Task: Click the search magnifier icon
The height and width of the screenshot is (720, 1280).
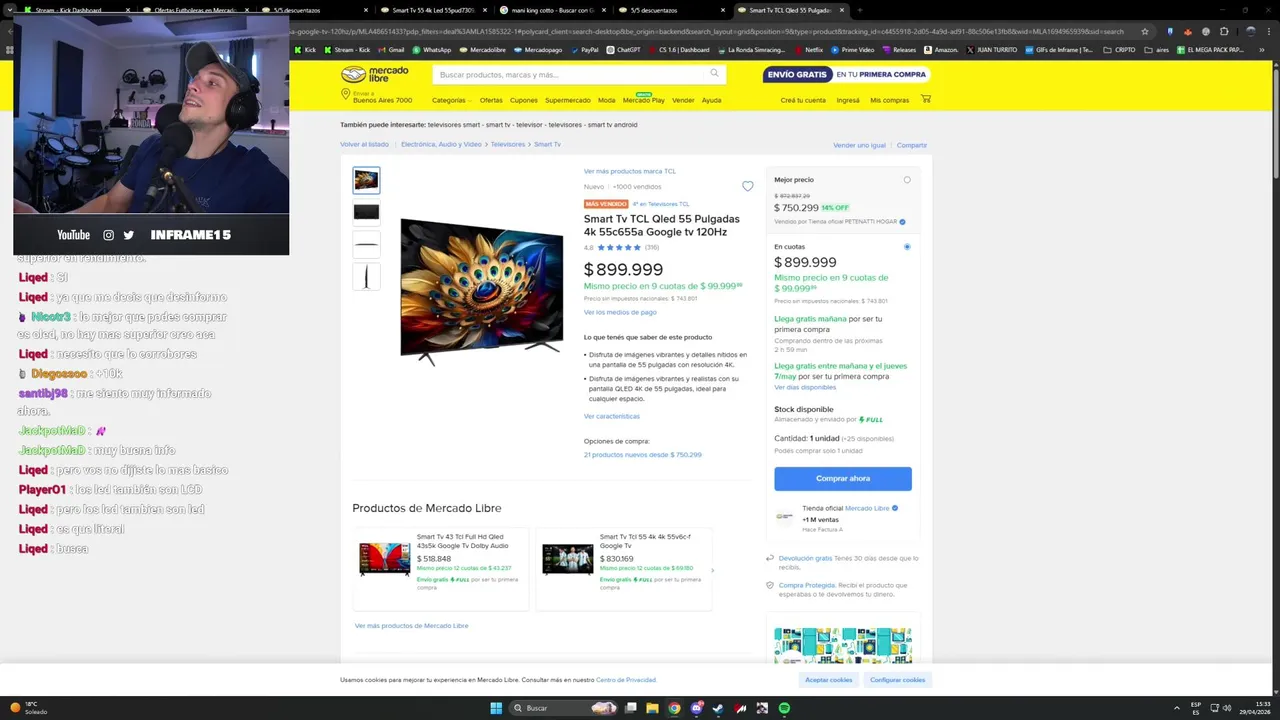Action: (714, 73)
